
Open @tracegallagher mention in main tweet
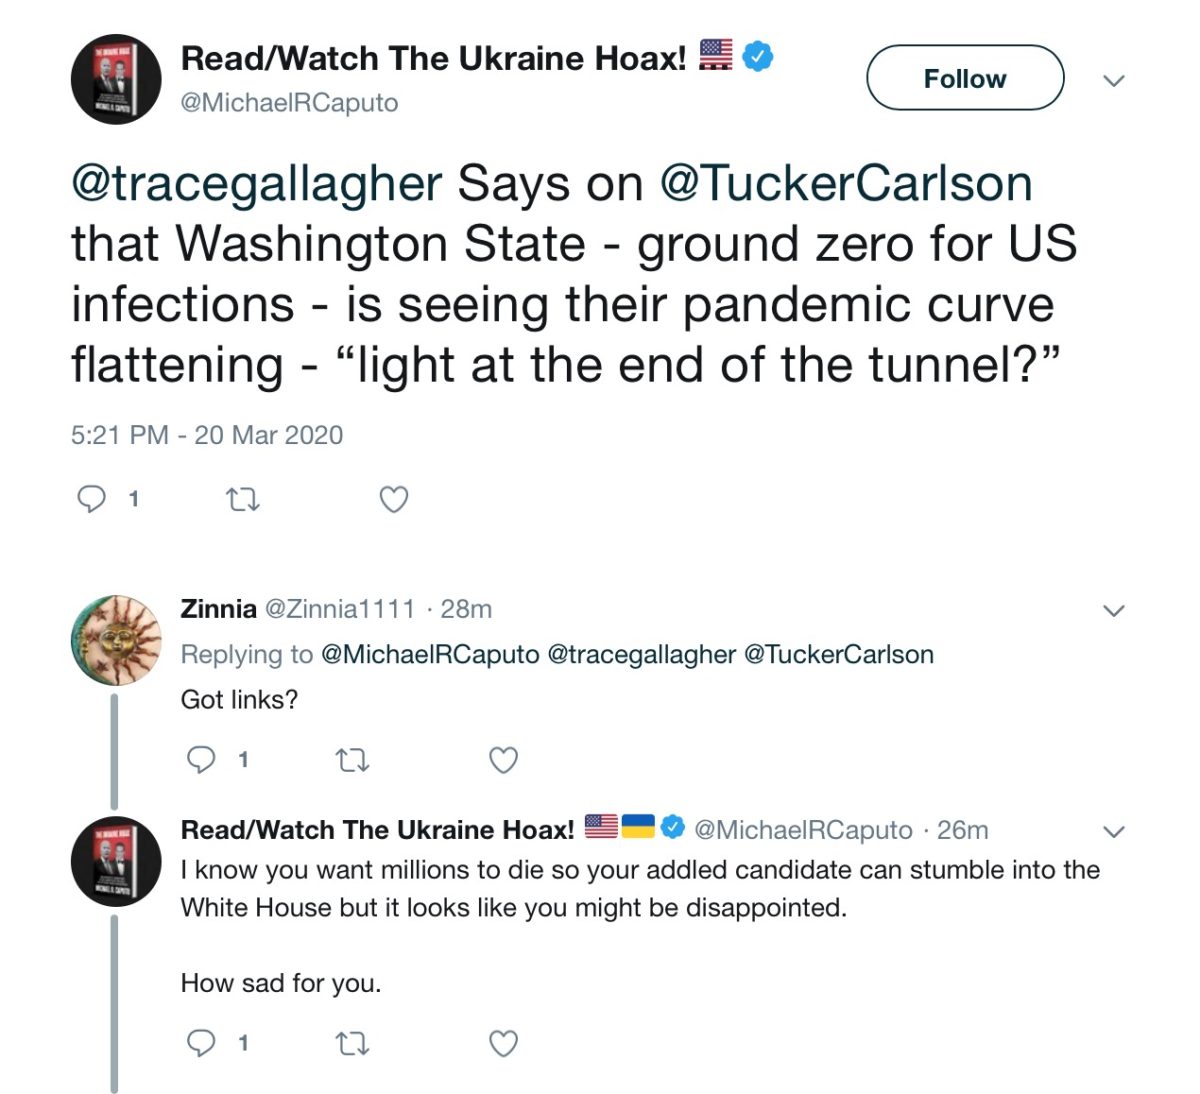(x=257, y=184)
